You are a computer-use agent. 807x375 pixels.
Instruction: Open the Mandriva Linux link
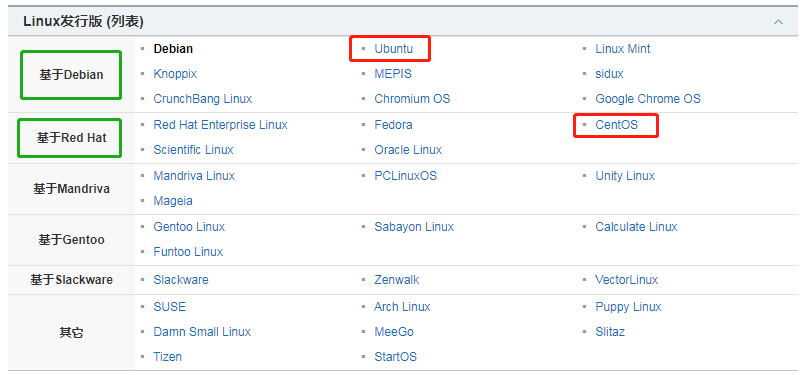tap(194, 176)
